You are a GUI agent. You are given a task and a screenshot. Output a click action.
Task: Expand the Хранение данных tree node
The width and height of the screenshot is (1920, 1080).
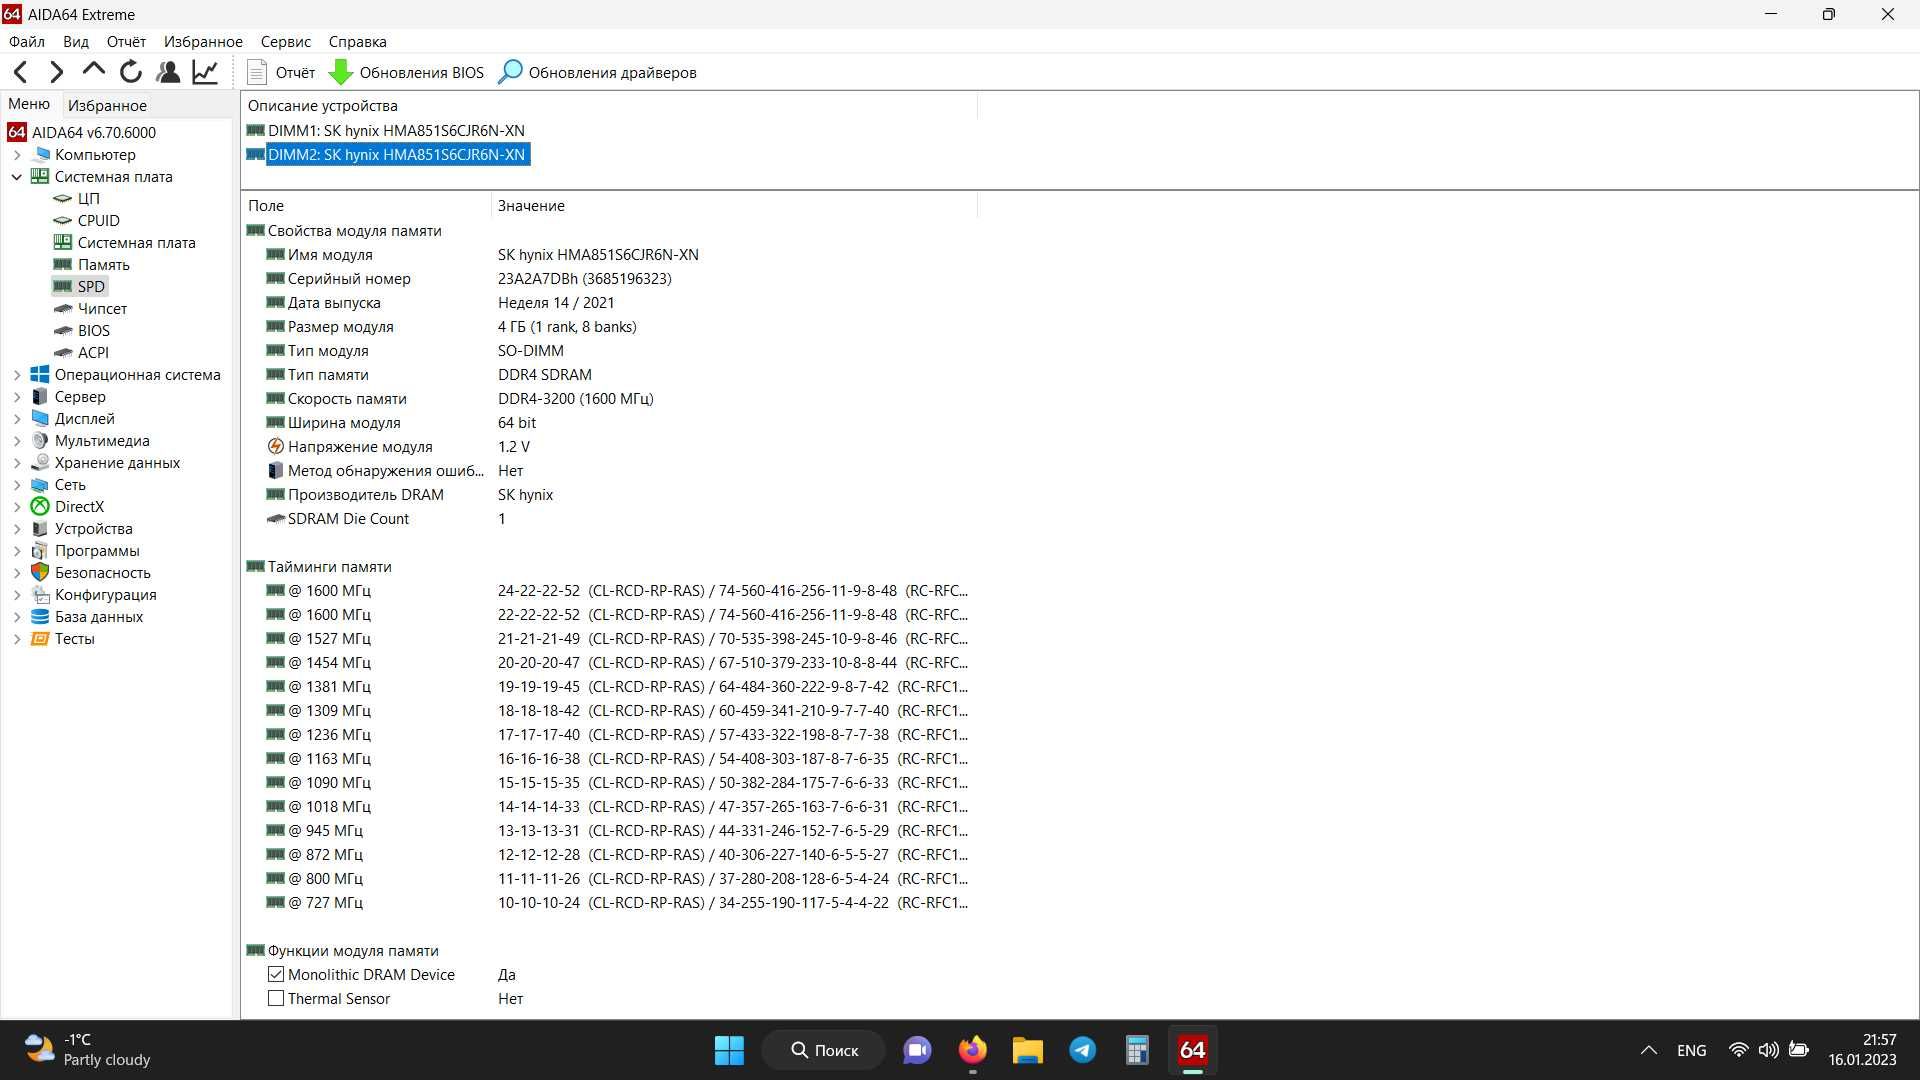(17, 463)
